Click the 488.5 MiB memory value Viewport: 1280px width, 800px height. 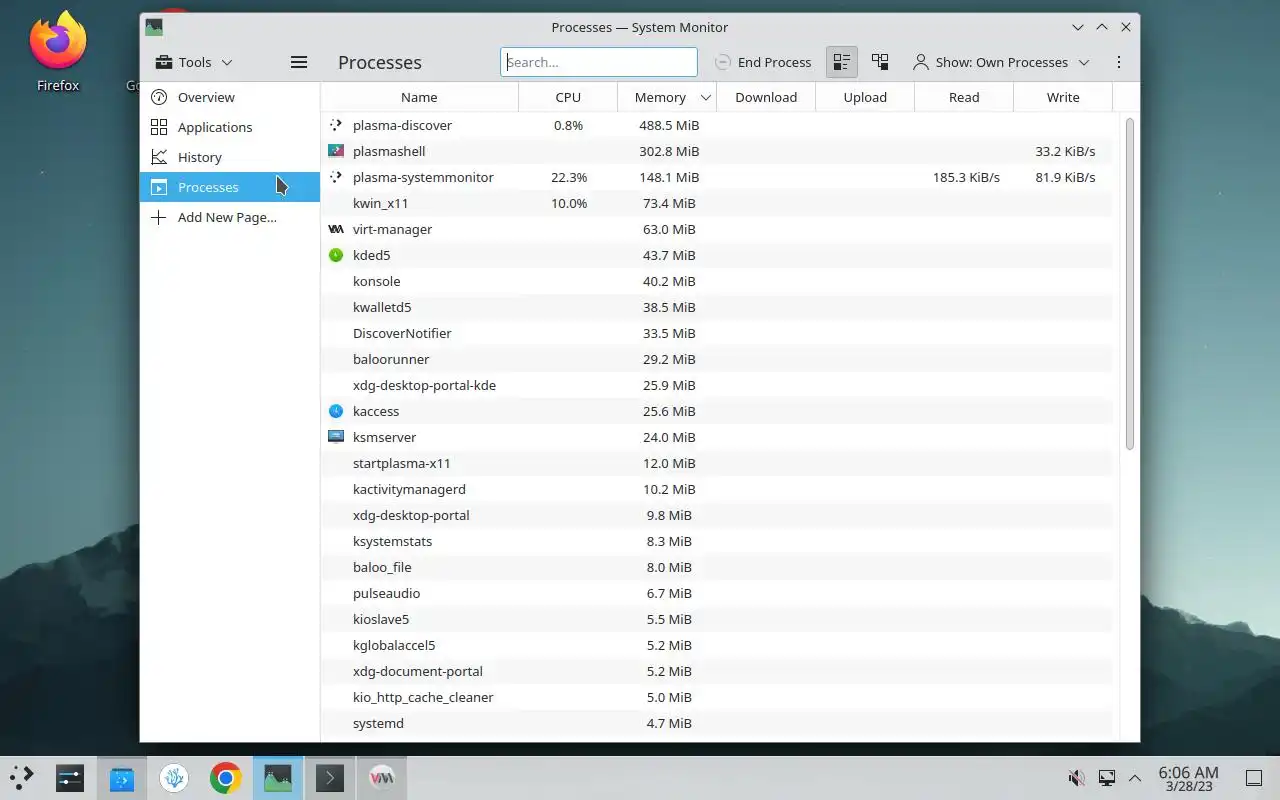[x=669, y=125]
